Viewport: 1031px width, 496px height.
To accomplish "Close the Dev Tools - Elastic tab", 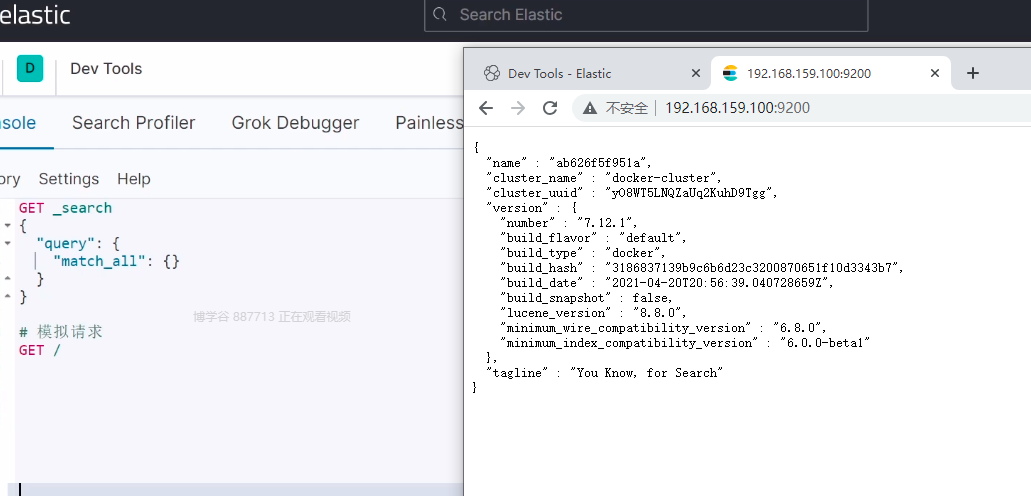I will tap(696, 73).
